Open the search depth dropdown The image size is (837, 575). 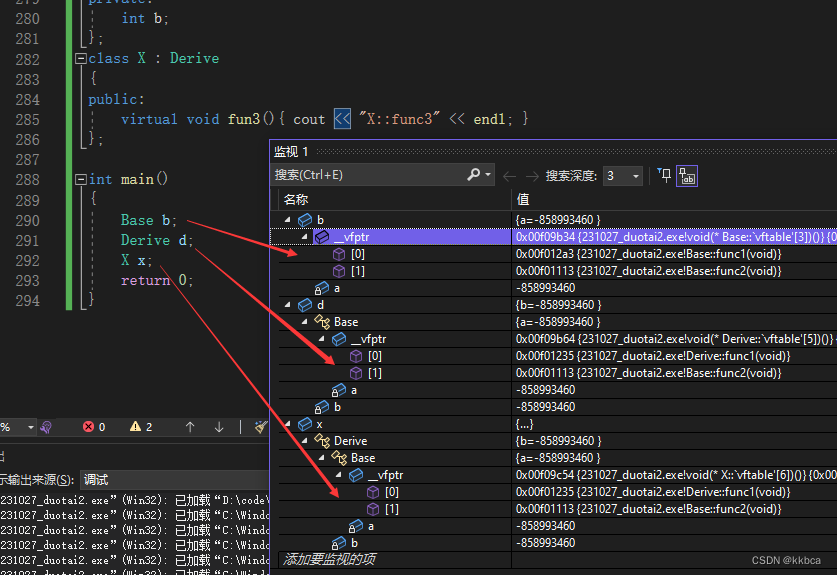(636, 176)
